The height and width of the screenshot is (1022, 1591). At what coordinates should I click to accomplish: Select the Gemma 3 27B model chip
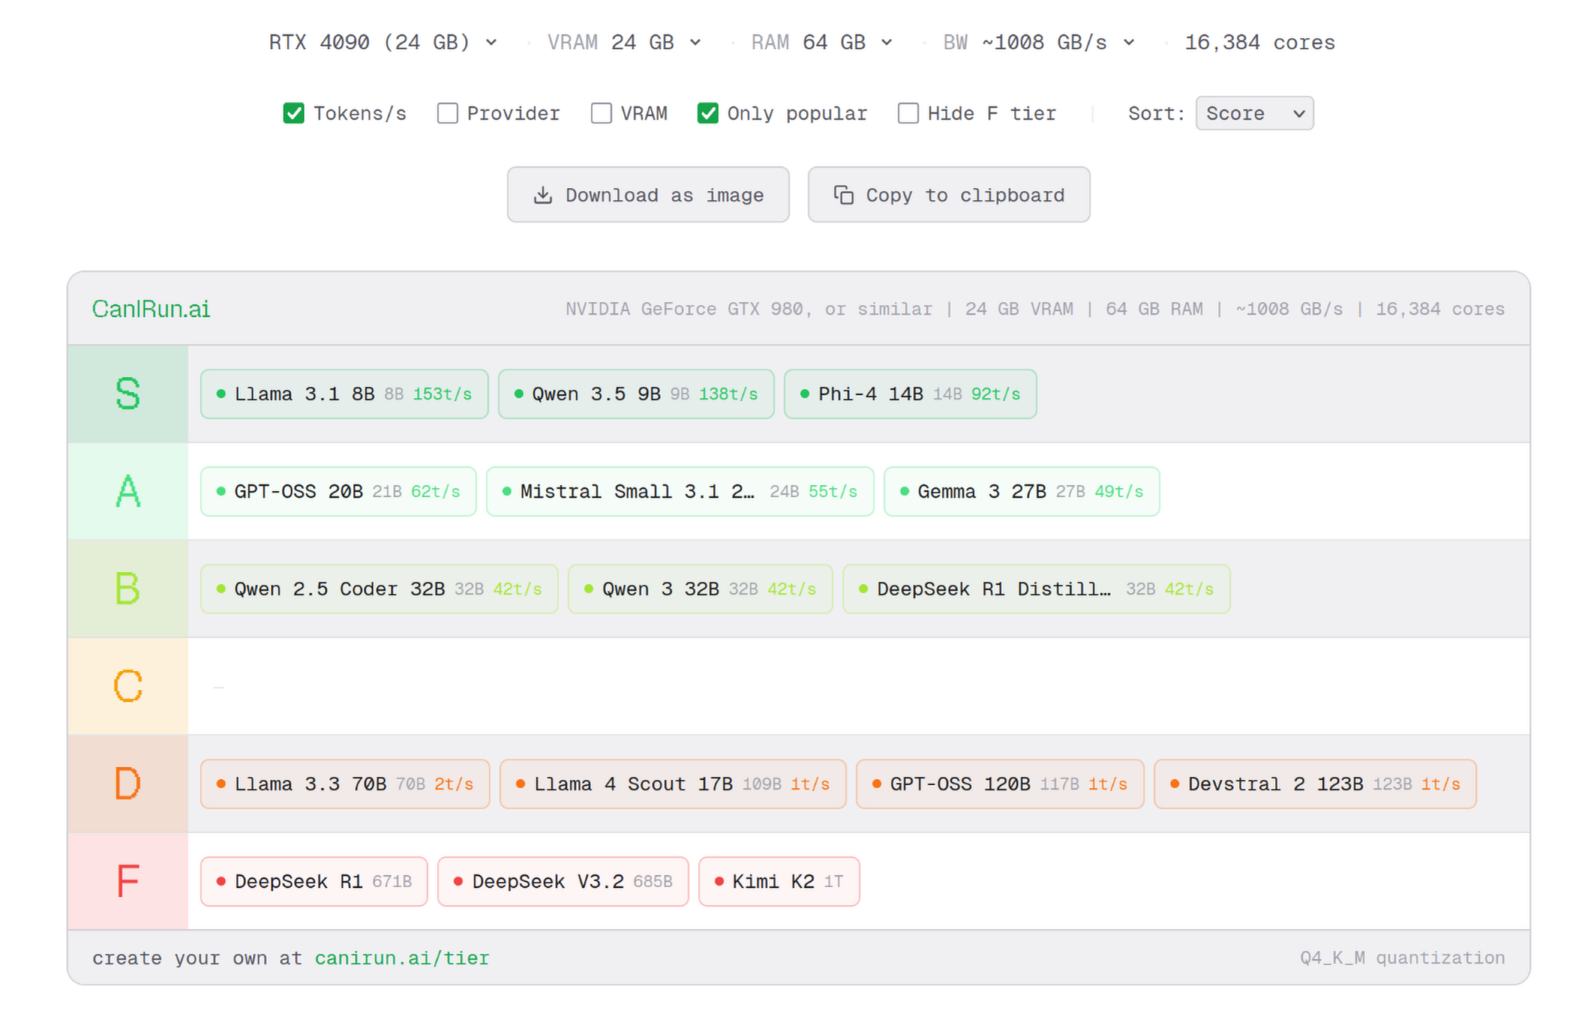1021,492
